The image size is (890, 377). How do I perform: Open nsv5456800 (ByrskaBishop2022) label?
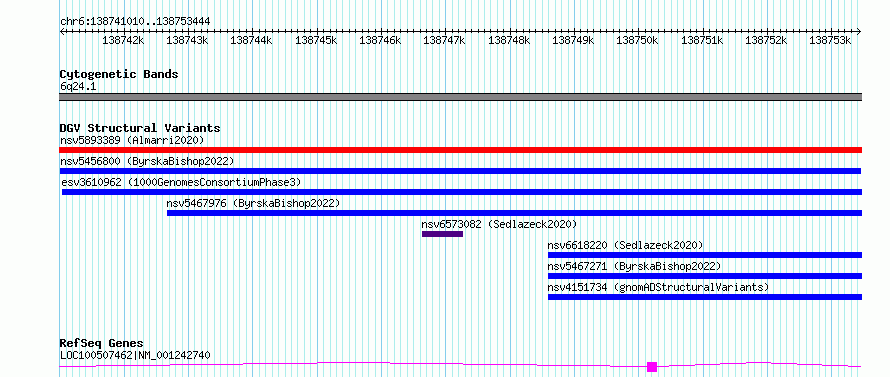pyautogui.click(x=147, y=161)
